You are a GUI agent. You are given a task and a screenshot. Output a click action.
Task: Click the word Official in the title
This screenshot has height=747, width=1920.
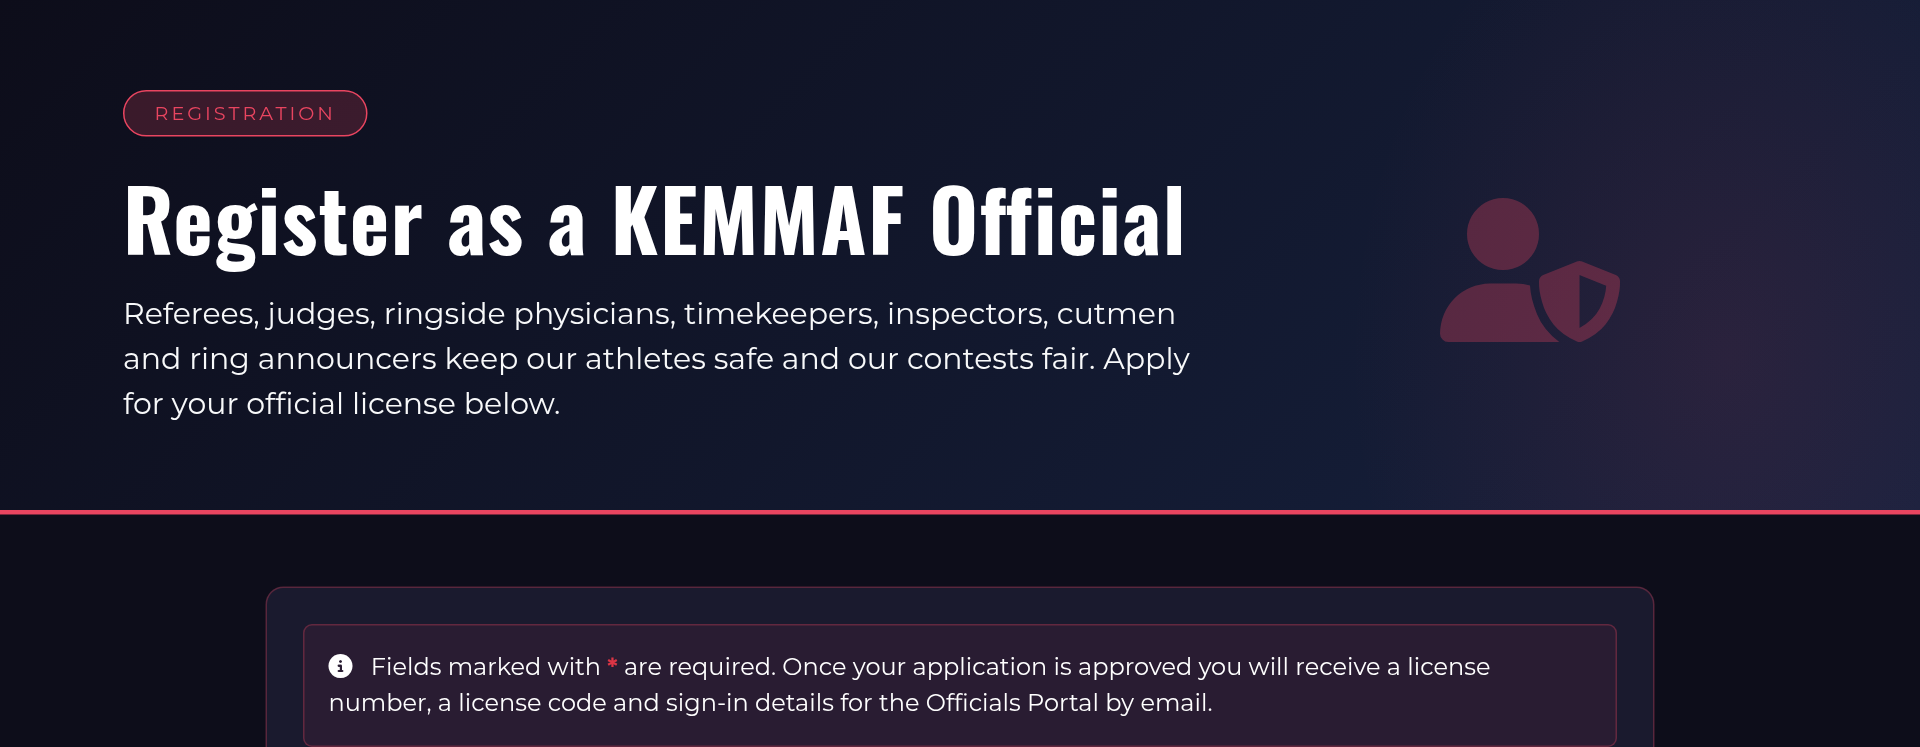pos(1058,221)
